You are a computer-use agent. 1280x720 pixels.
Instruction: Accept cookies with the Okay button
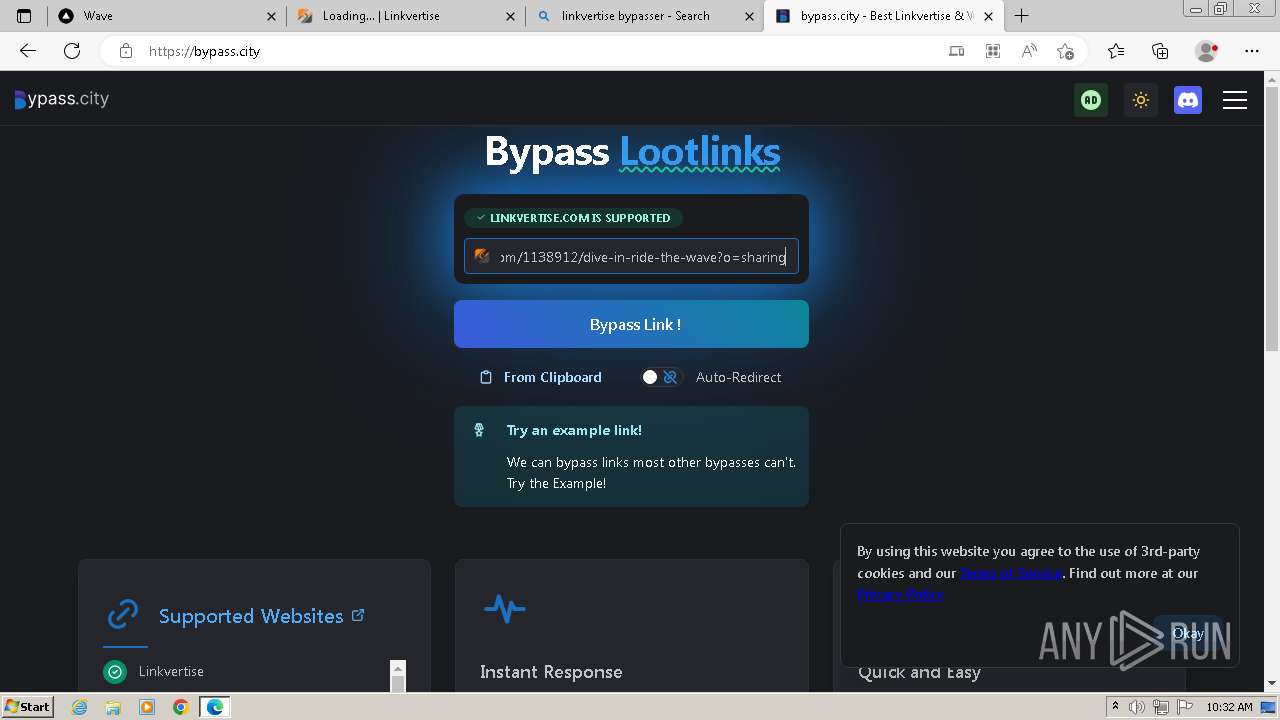coord(1188,633)
